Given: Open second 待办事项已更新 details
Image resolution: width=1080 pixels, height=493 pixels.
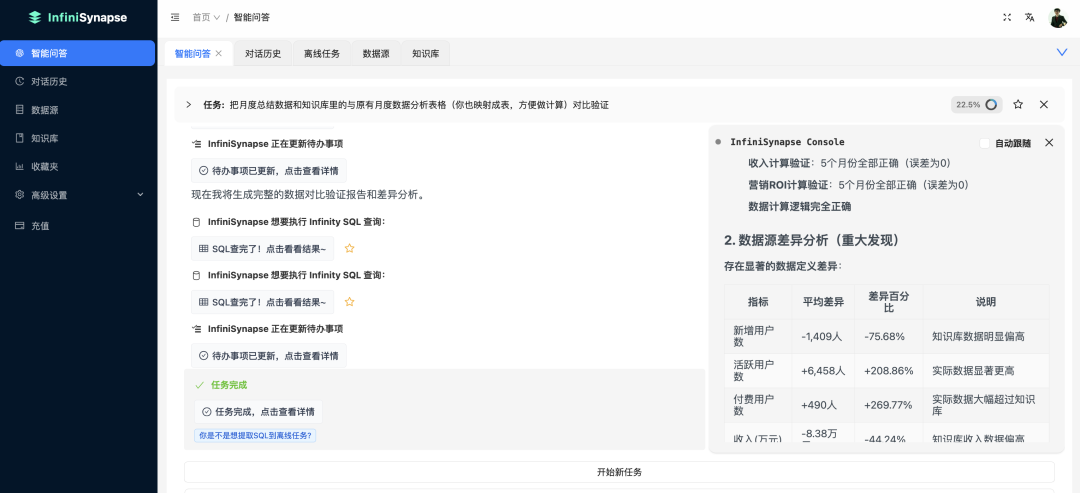Looking at the screenshot, I should 269,356.
